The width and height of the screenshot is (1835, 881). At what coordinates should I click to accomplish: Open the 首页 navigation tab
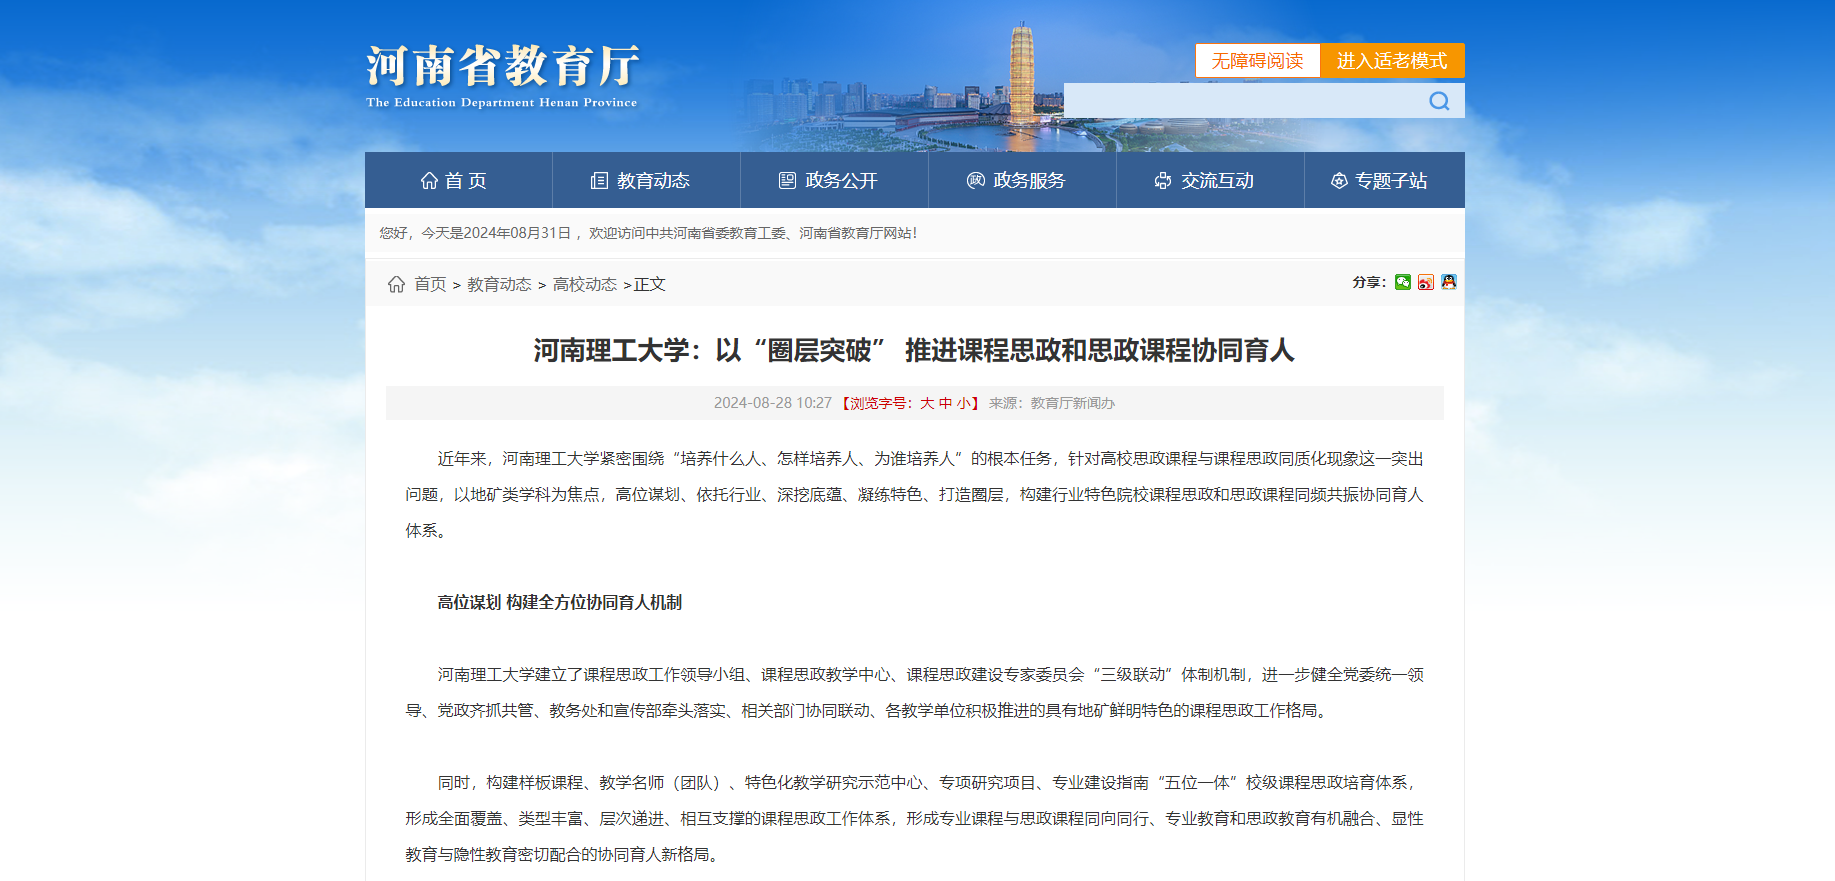pos(454,181)
